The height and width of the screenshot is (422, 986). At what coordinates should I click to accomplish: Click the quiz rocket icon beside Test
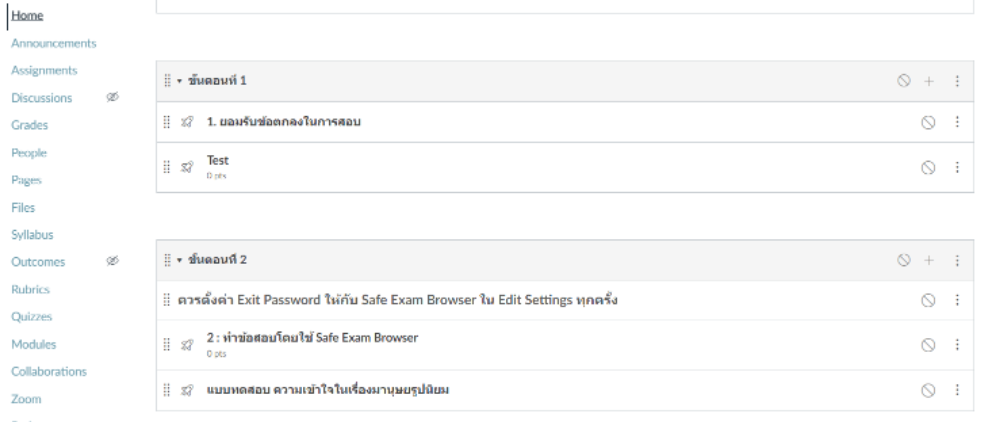coord(187,167)
